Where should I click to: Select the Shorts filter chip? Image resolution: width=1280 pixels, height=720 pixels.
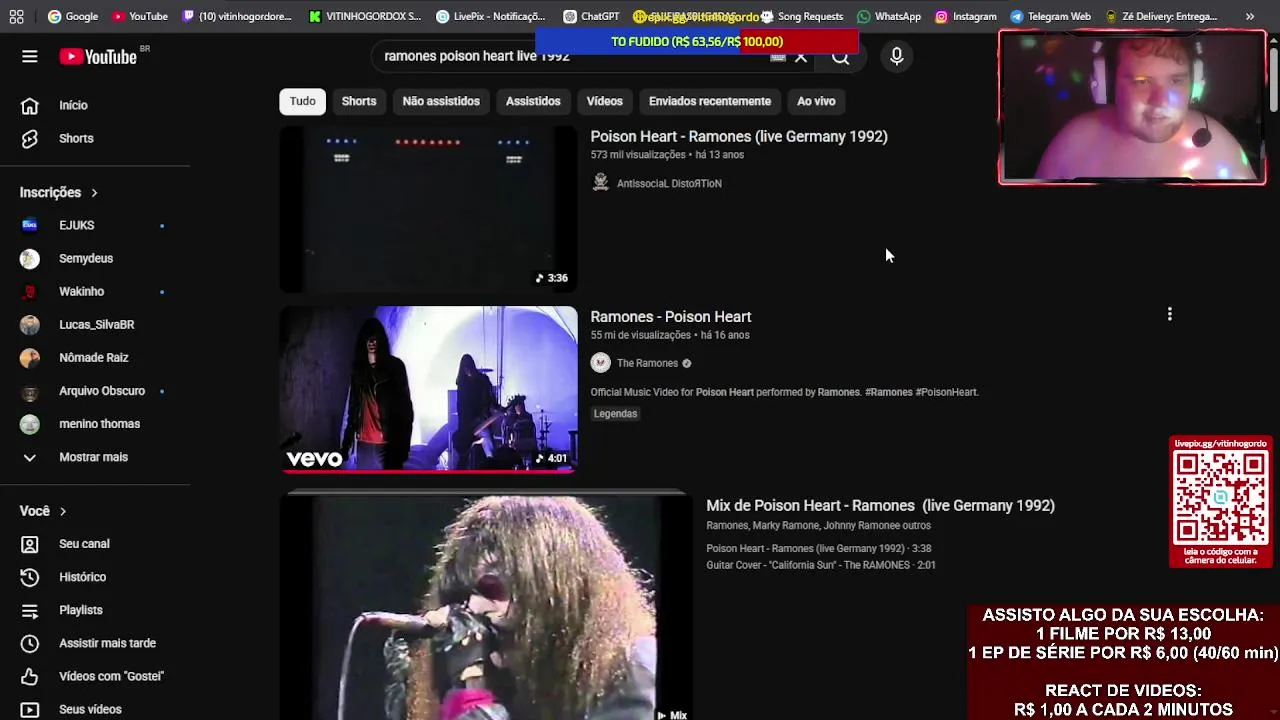(x=359, y=101)
